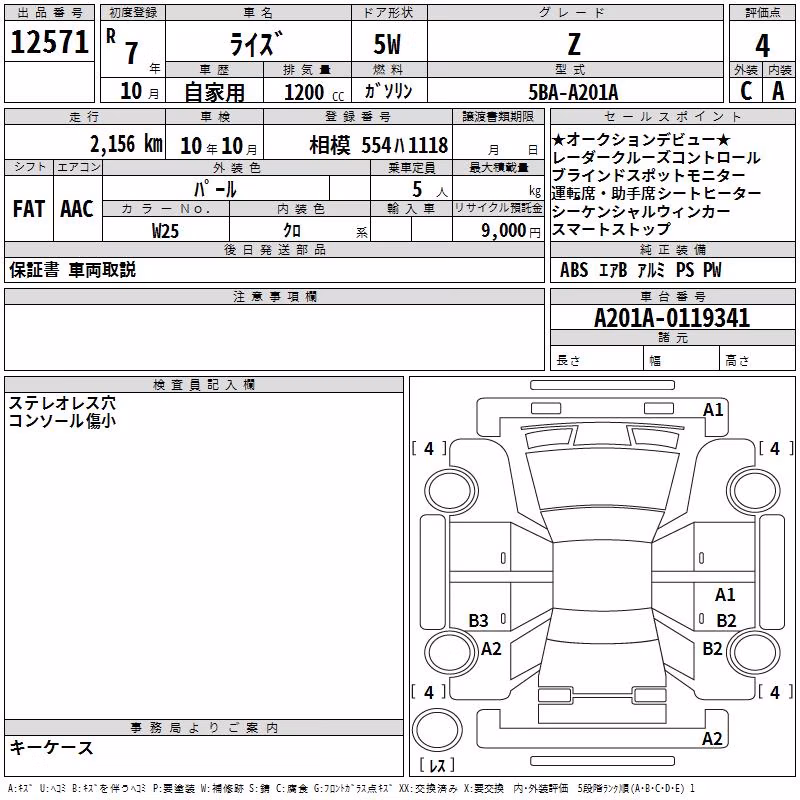The height and width of the screenshot is (800, 800).
Task: Click the 長さ dimension field
Action: (596, 360)
